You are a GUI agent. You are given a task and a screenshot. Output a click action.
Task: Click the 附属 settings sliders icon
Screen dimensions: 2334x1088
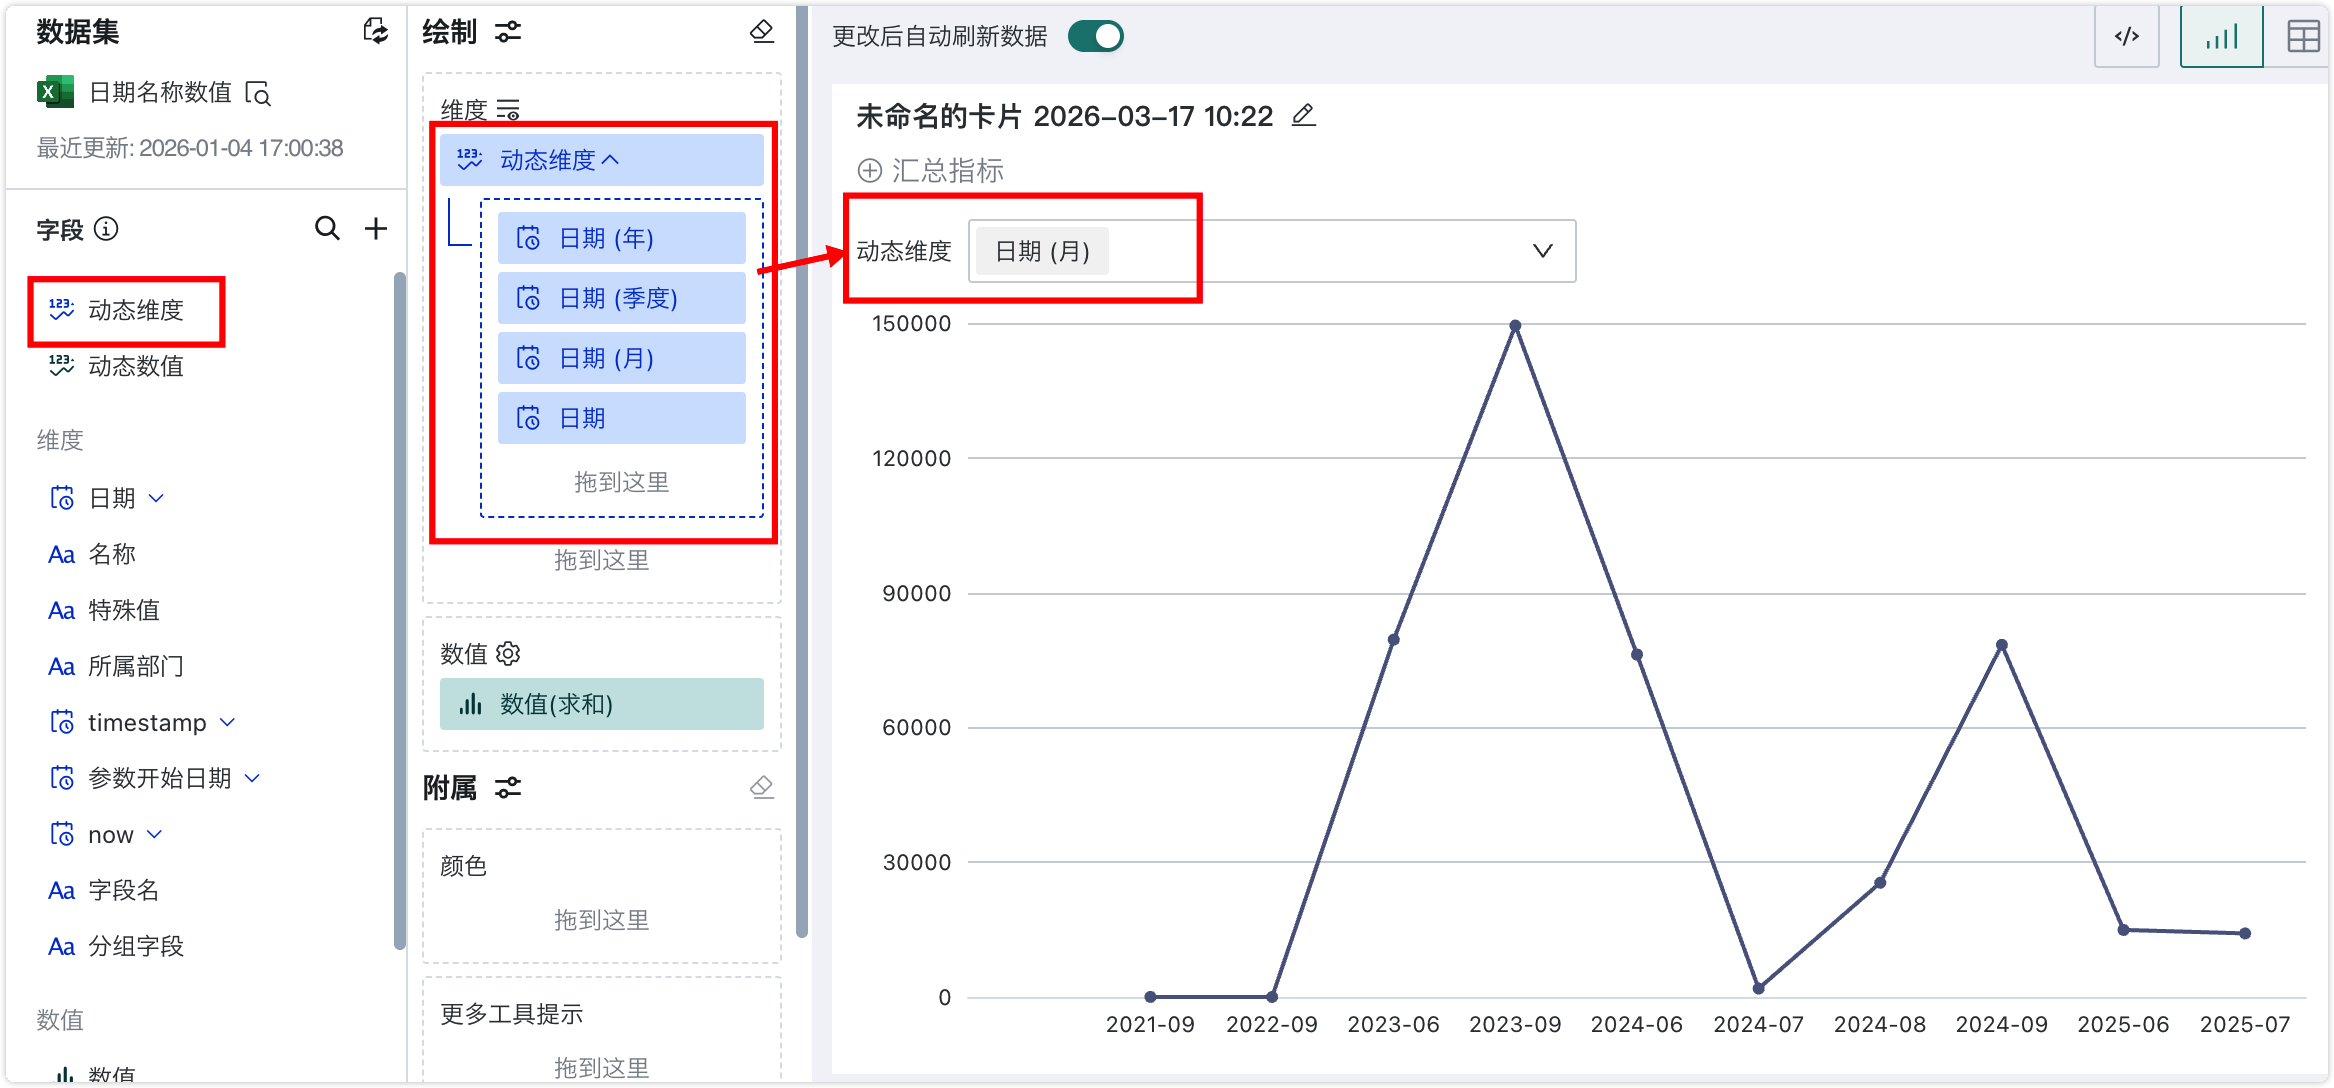(x=508, y=789)
